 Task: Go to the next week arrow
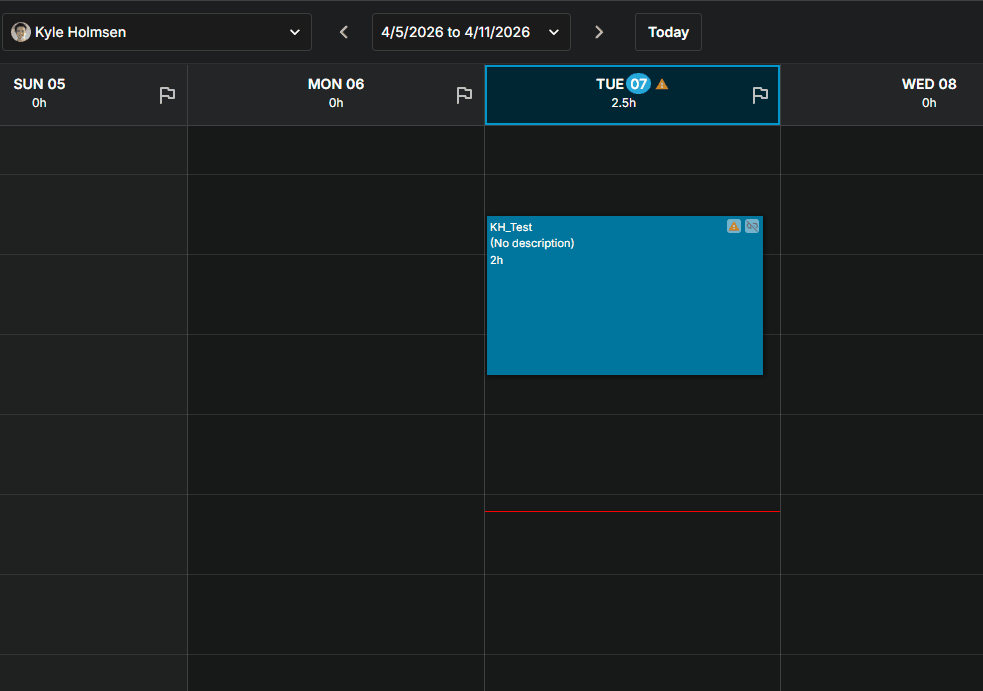click(x=599, y=32)
